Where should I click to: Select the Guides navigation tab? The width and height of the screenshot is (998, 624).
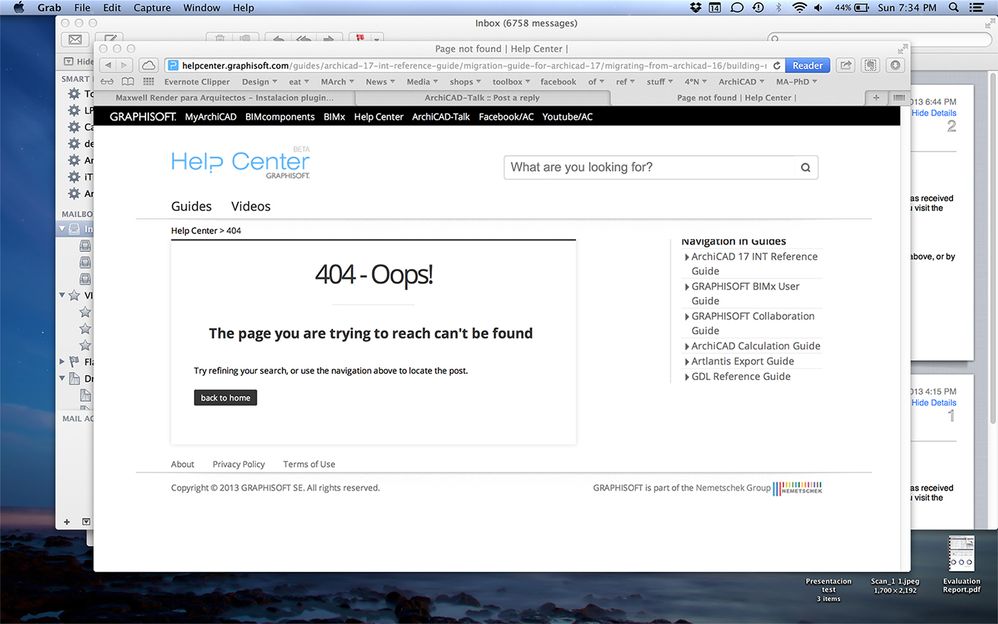pyautogui.click(x=191, y=206)
